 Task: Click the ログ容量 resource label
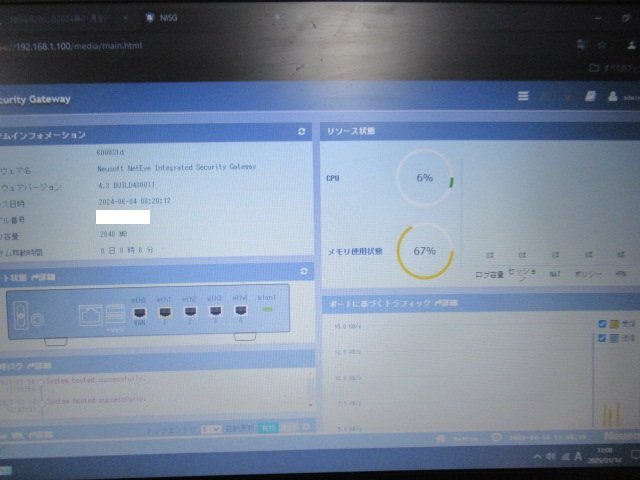point(489,274)
